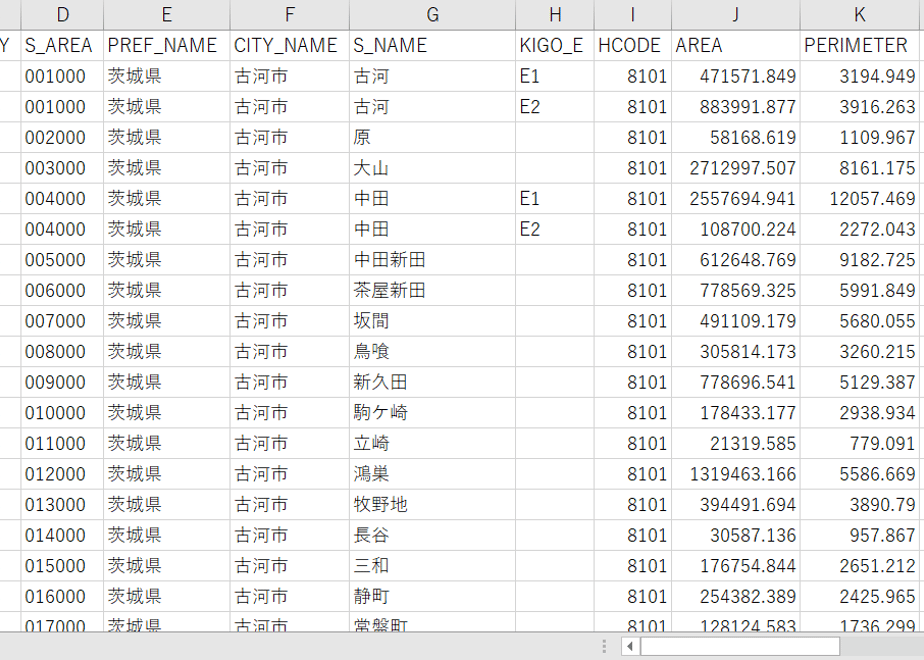Select the area cell 491109.179
This screenshot has width=924, height=660.
(x=735, y=321)
